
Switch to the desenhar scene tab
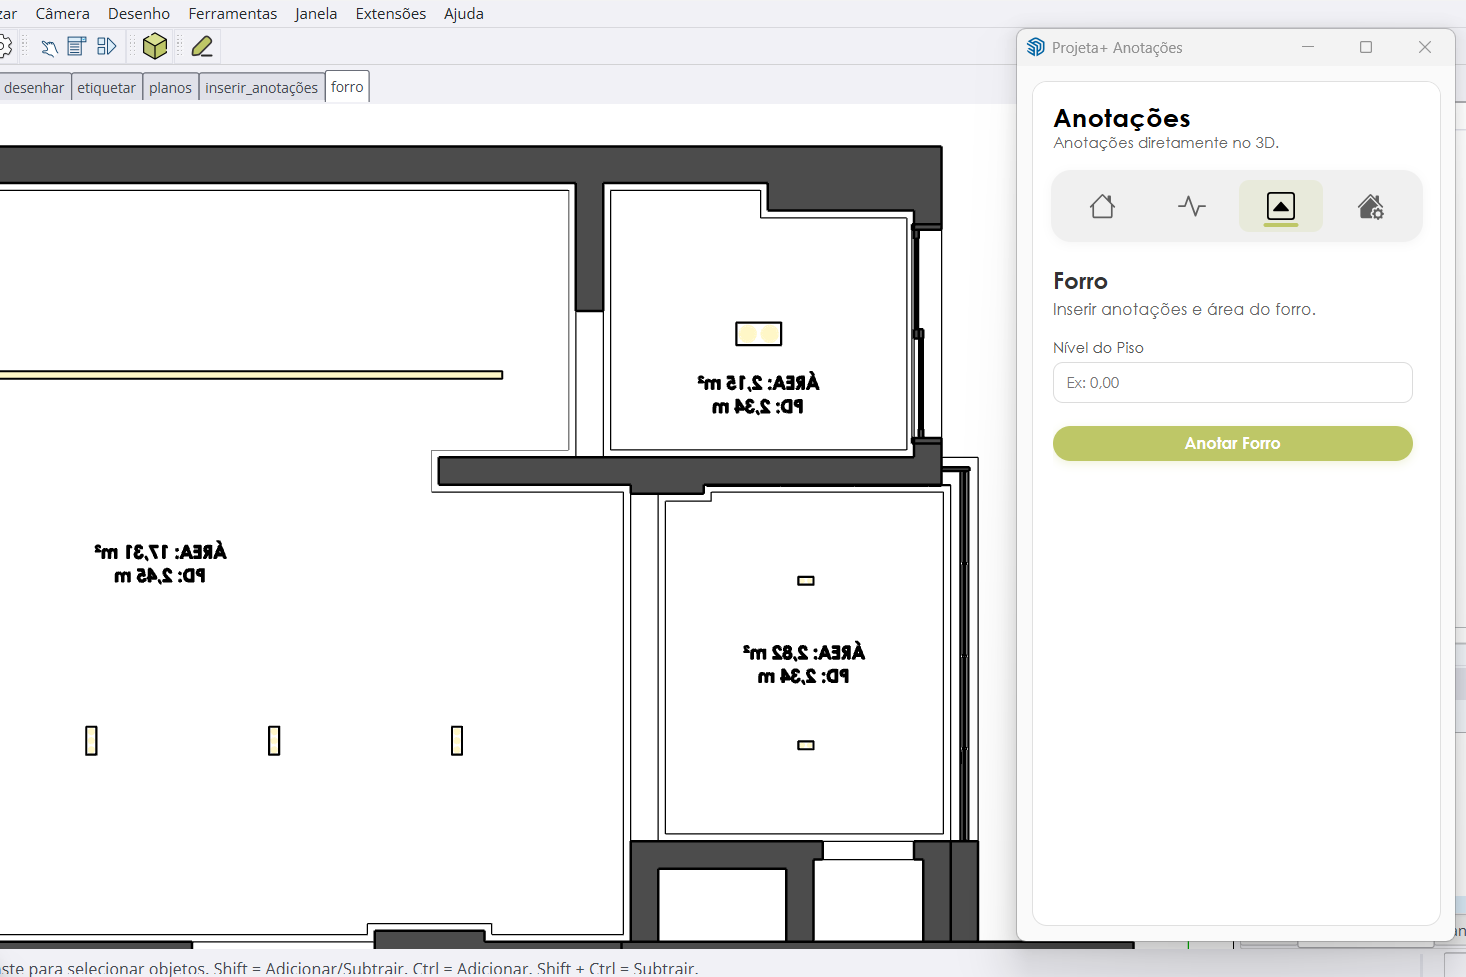pyautogui.click(x=34, y=88)
